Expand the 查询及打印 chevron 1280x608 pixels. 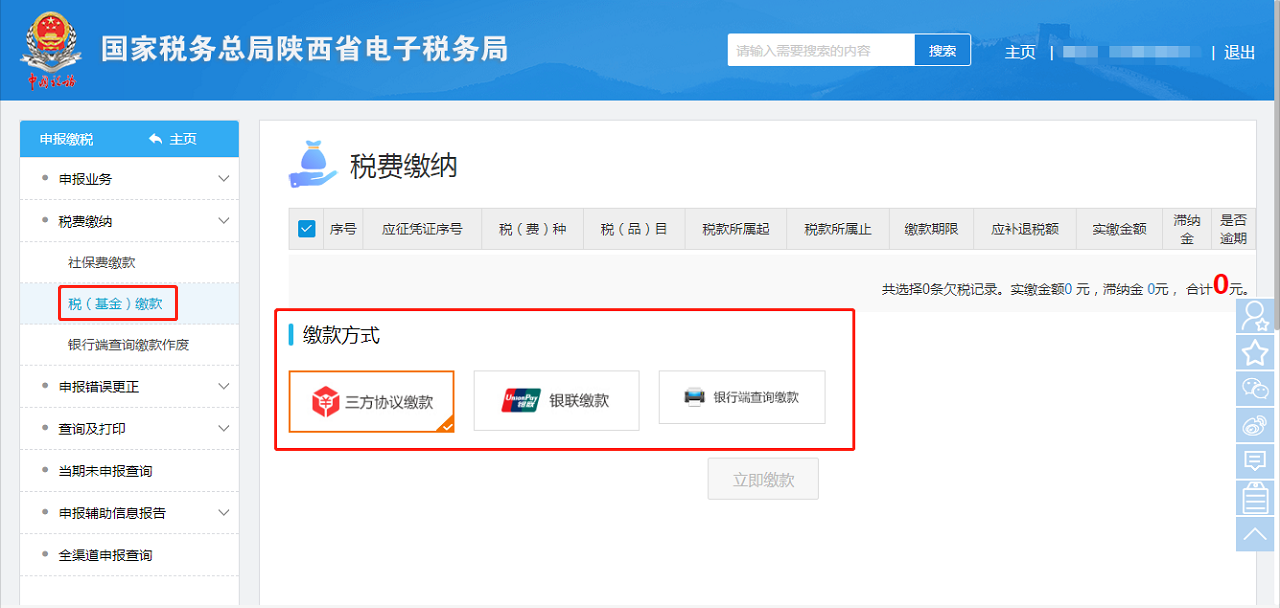point(224,429)
